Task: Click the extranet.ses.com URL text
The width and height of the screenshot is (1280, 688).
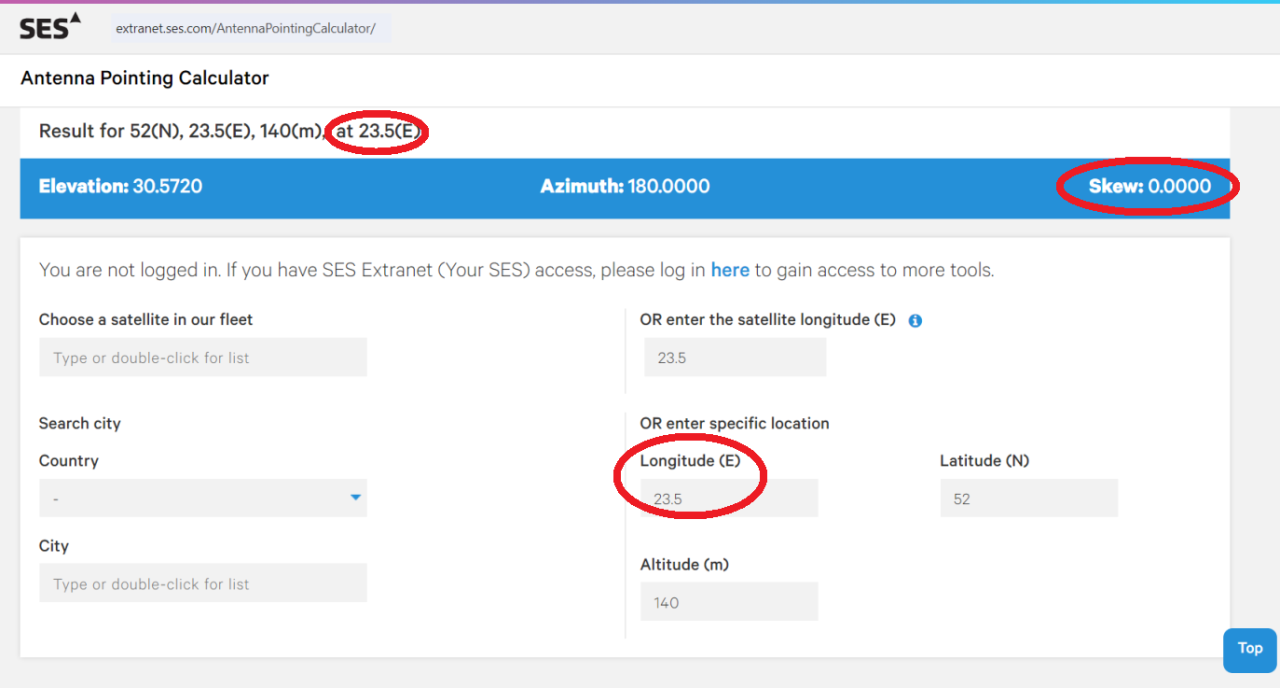Action: tap(245, 28)
